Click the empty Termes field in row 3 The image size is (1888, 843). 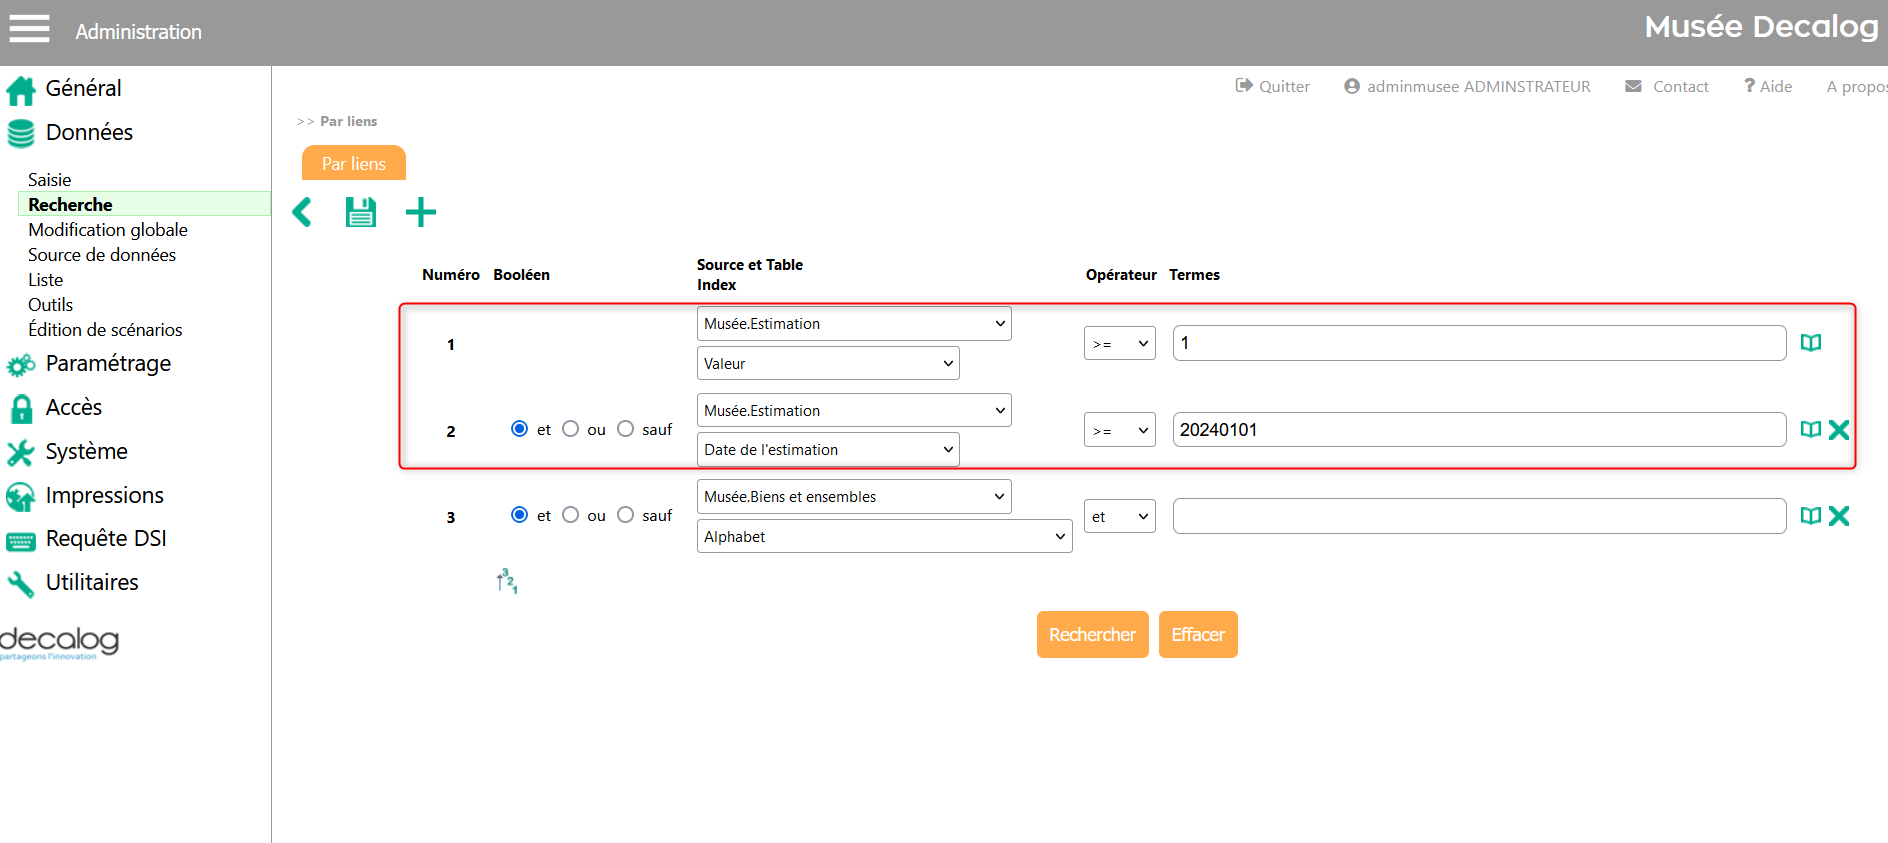(x=1478, y=516)
